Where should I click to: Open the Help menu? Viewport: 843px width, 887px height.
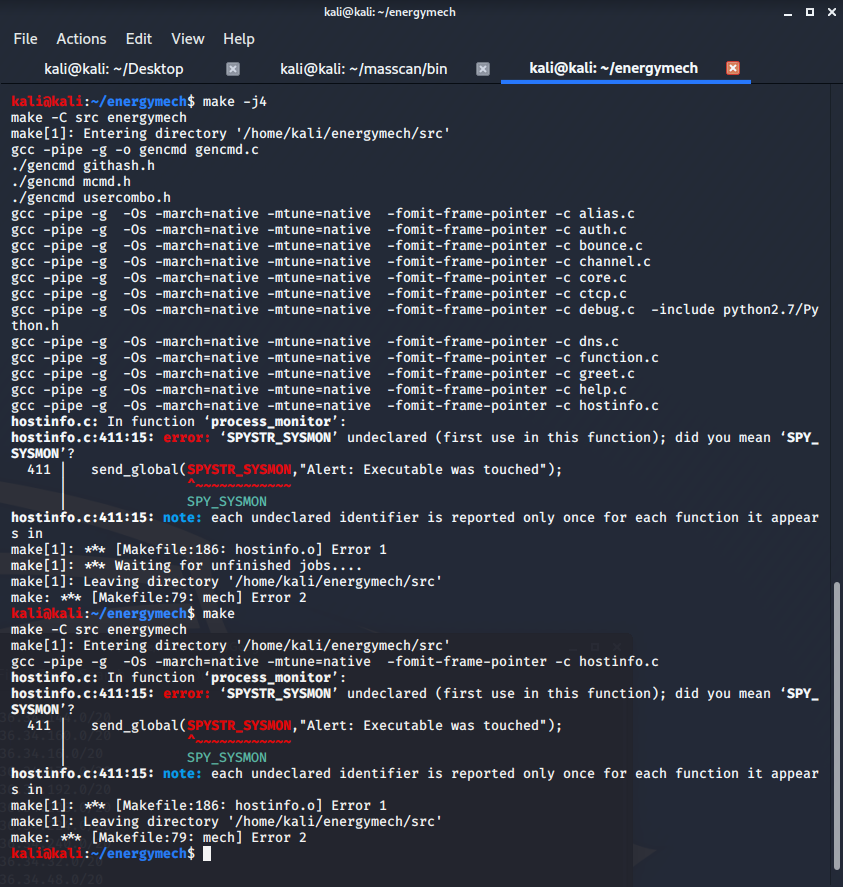[x=239, y=39]
